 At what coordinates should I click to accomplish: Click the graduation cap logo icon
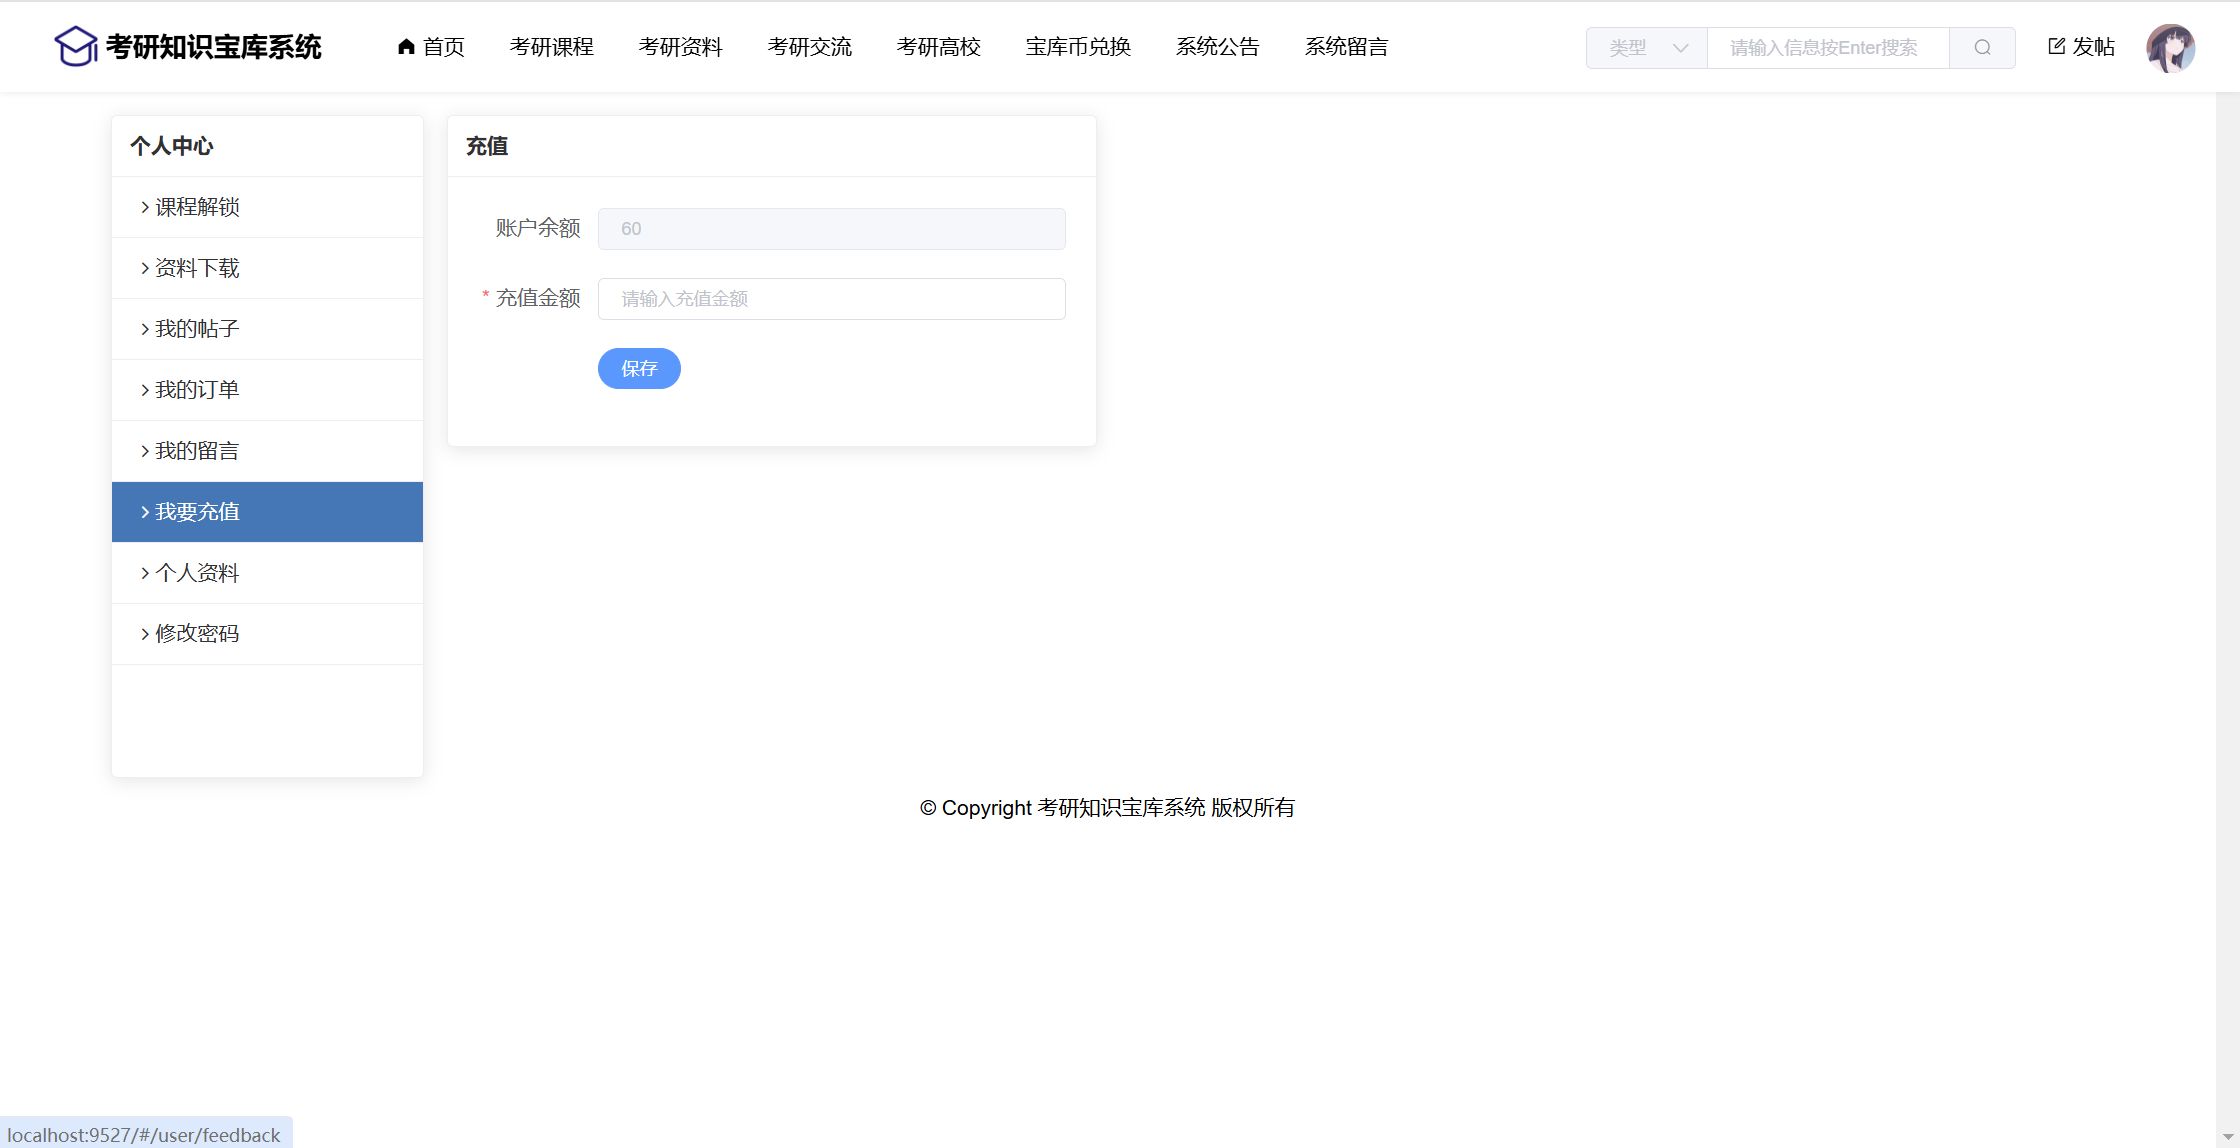point(76,47)
